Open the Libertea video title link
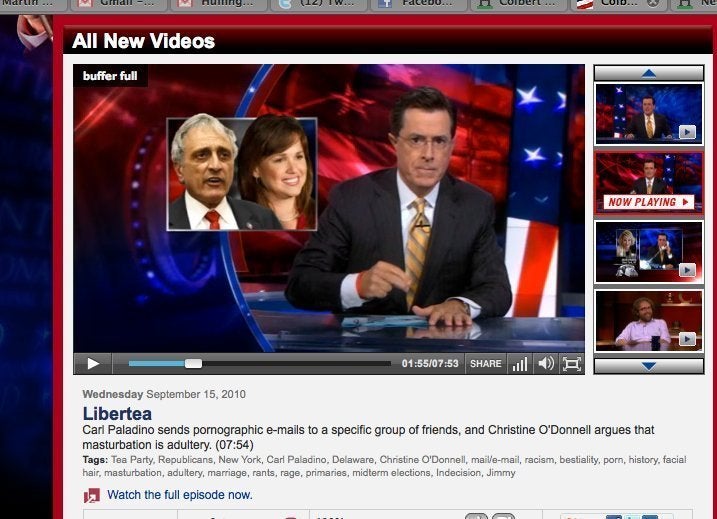The height and width of the screenshot is (519, 717). click(x=117, y=414)
